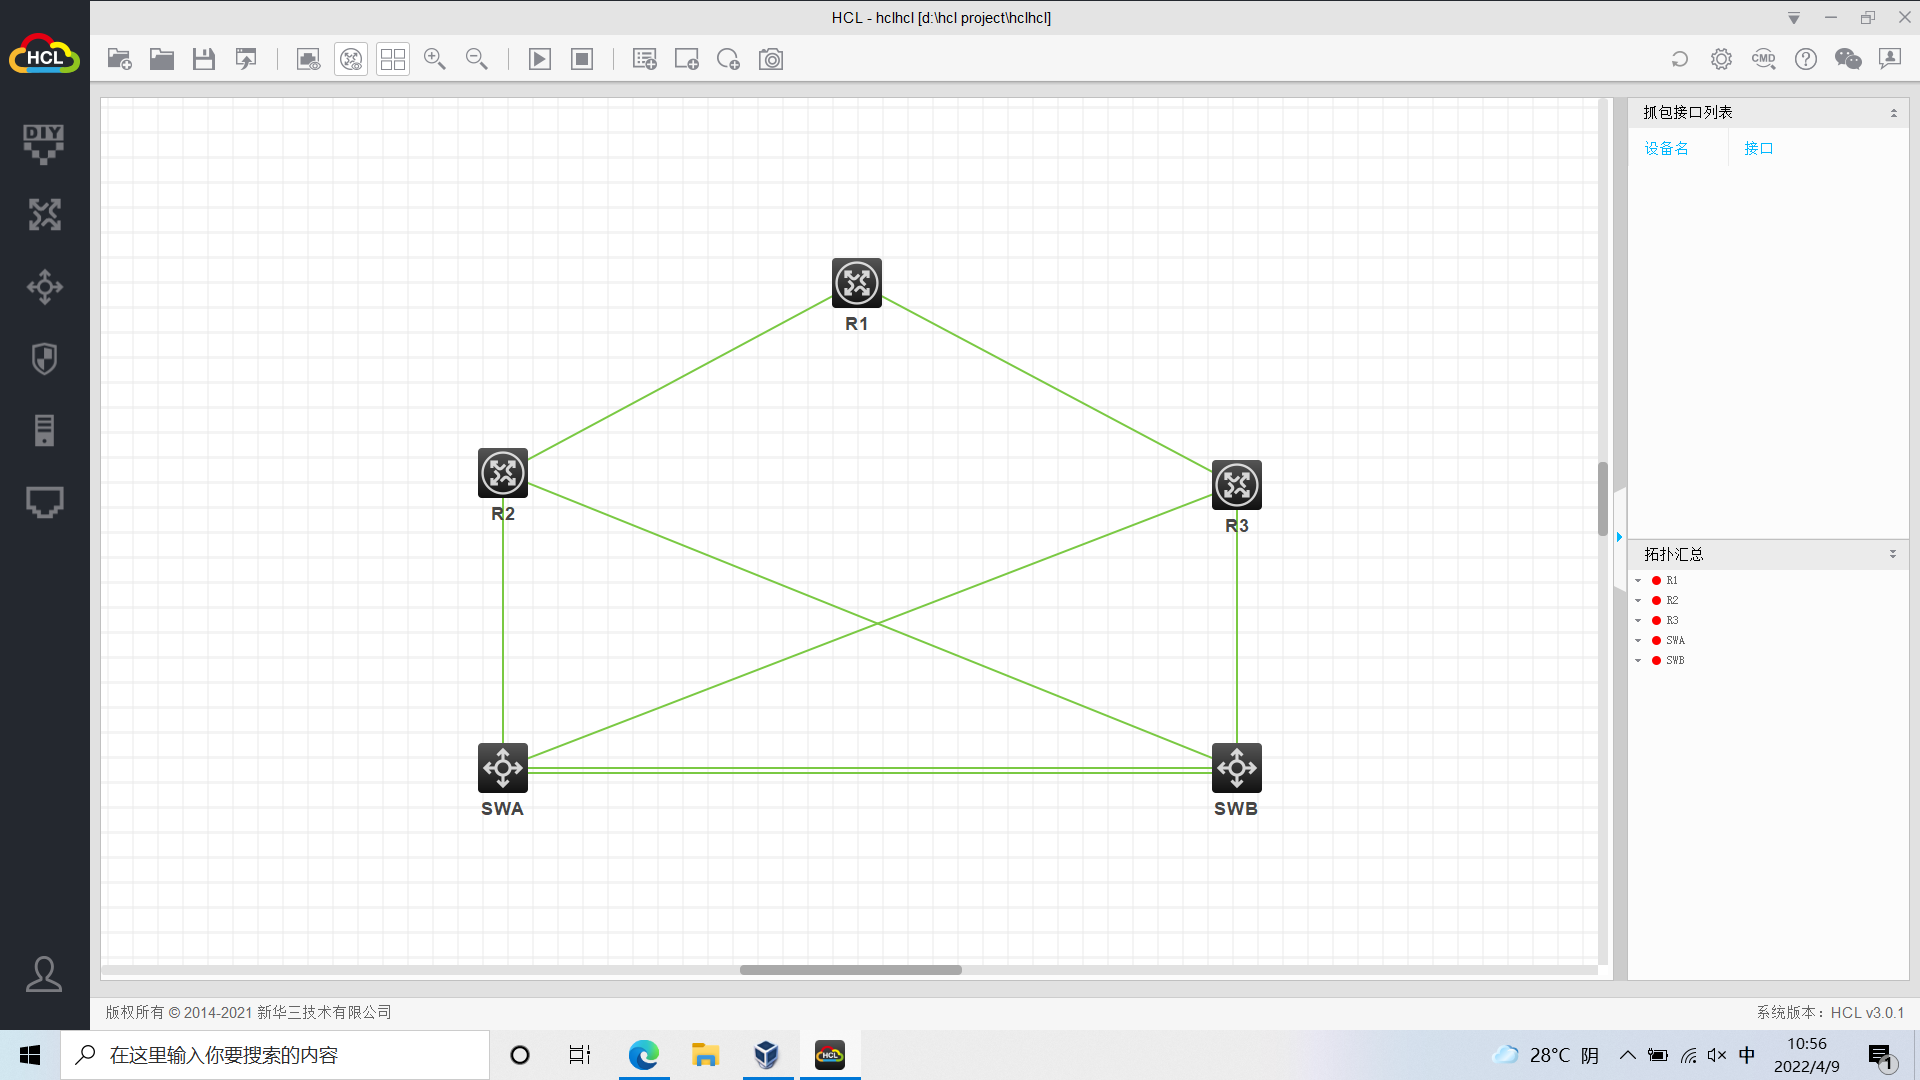Open the DIY device category
This screenshot has width=1920, height=1080.
point(44,143)
